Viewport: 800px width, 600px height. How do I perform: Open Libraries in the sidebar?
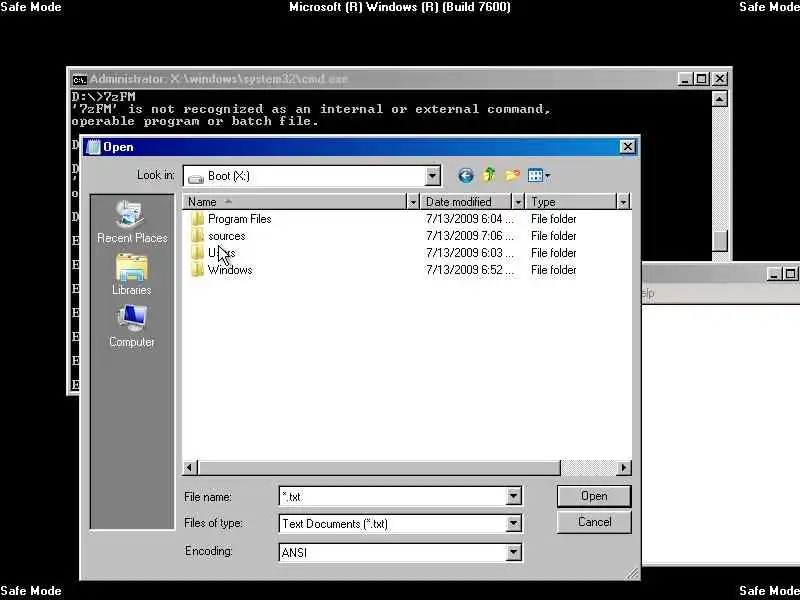(132, 274)
